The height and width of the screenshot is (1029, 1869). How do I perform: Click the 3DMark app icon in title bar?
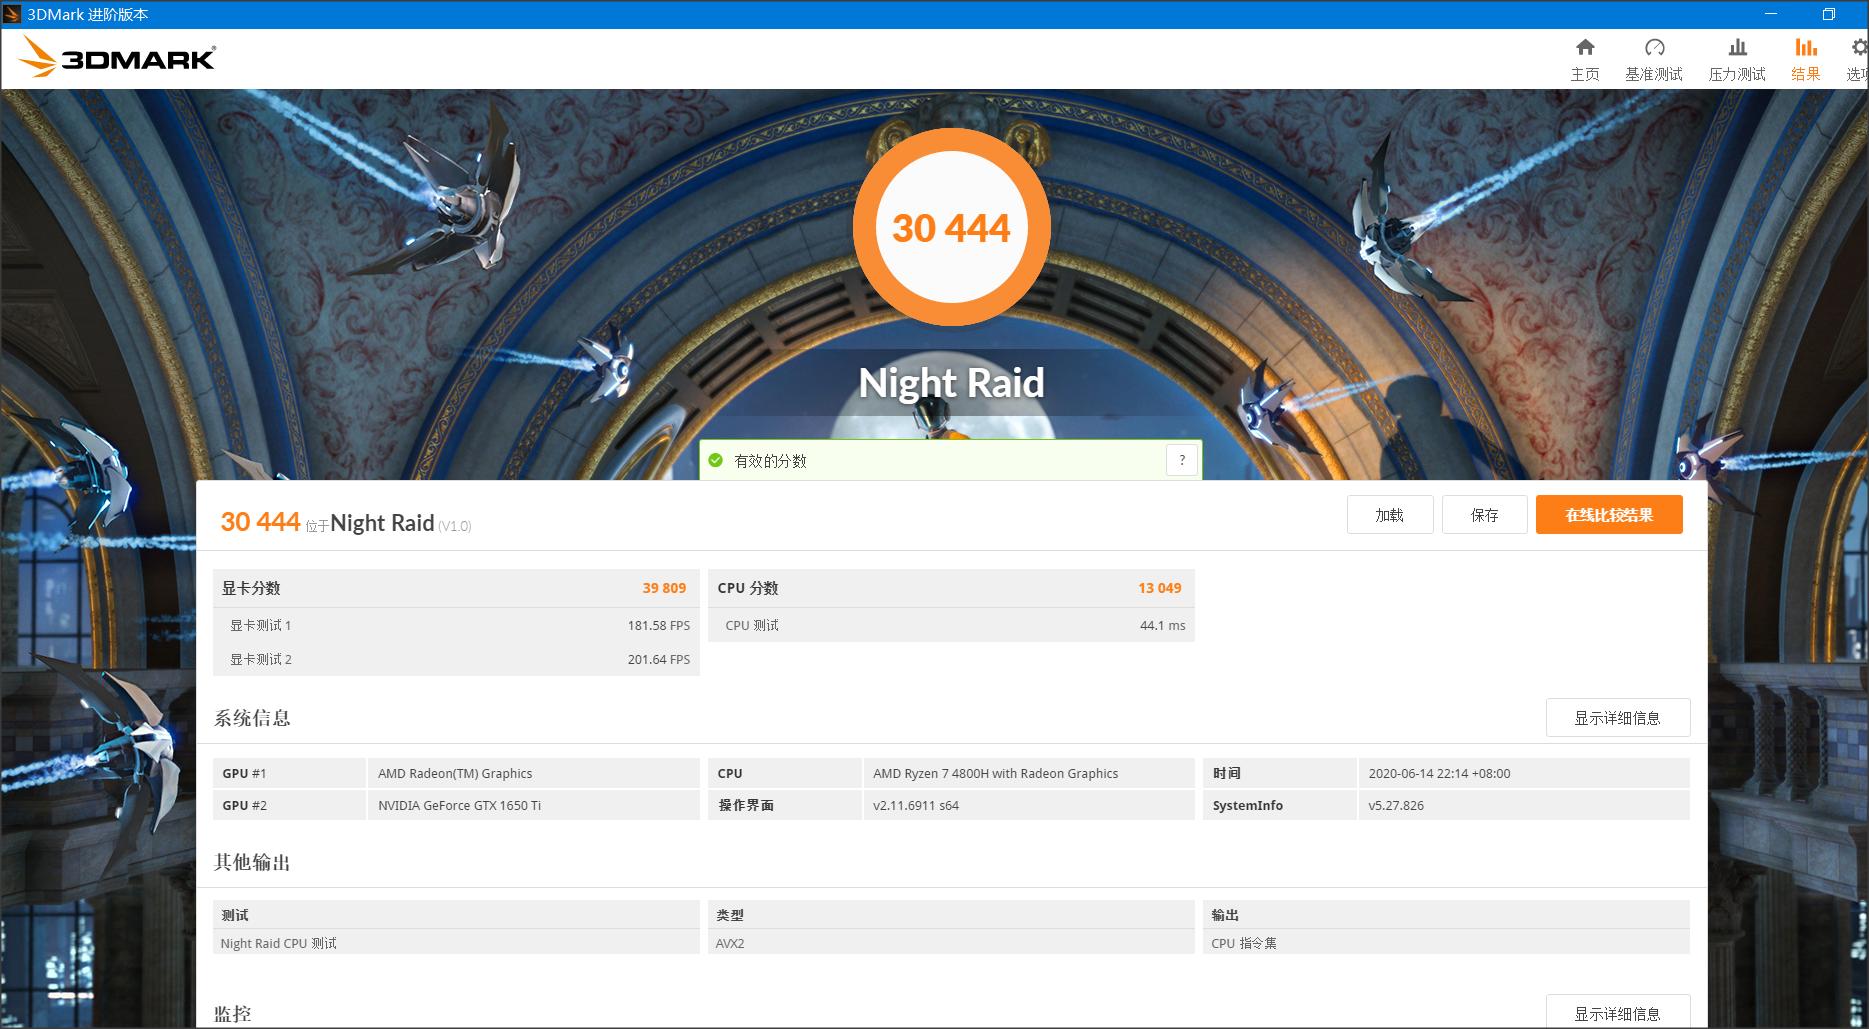[12, 14]
